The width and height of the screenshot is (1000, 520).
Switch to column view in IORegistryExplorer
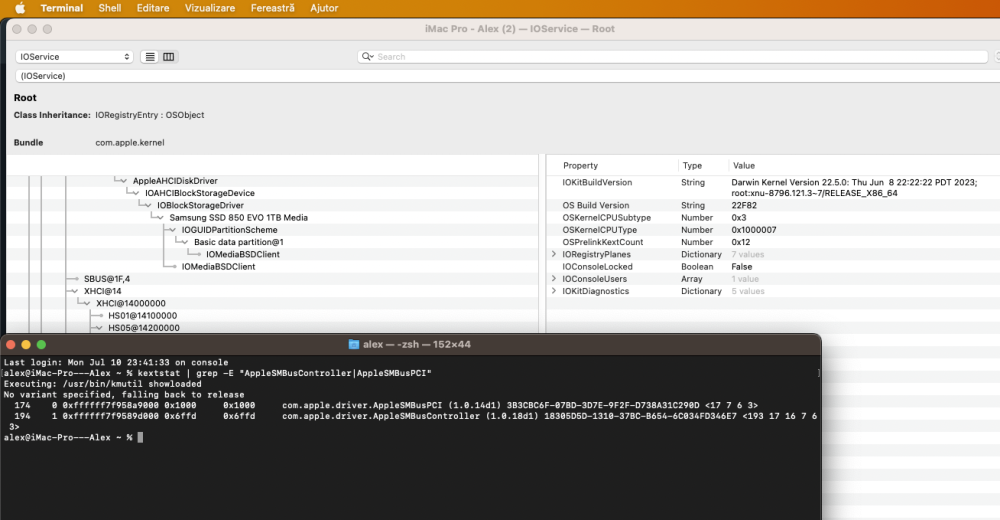168,57
